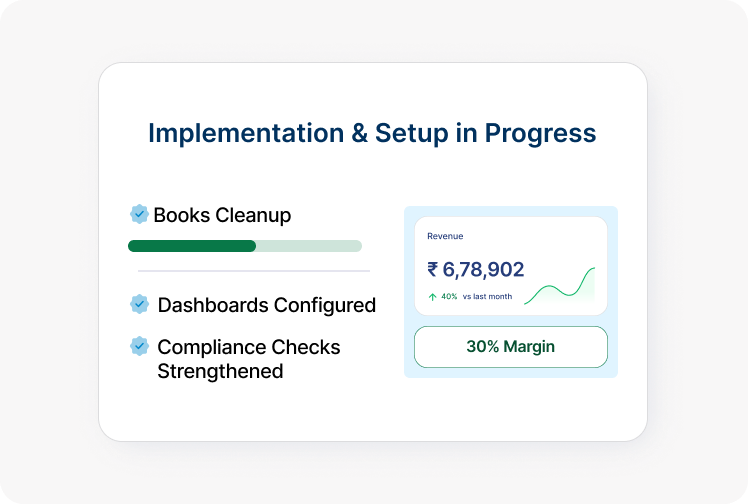Click the Books Cleanup verified badge icon
Viewport: 748px width, 504px height.
(x=139, y=214)
